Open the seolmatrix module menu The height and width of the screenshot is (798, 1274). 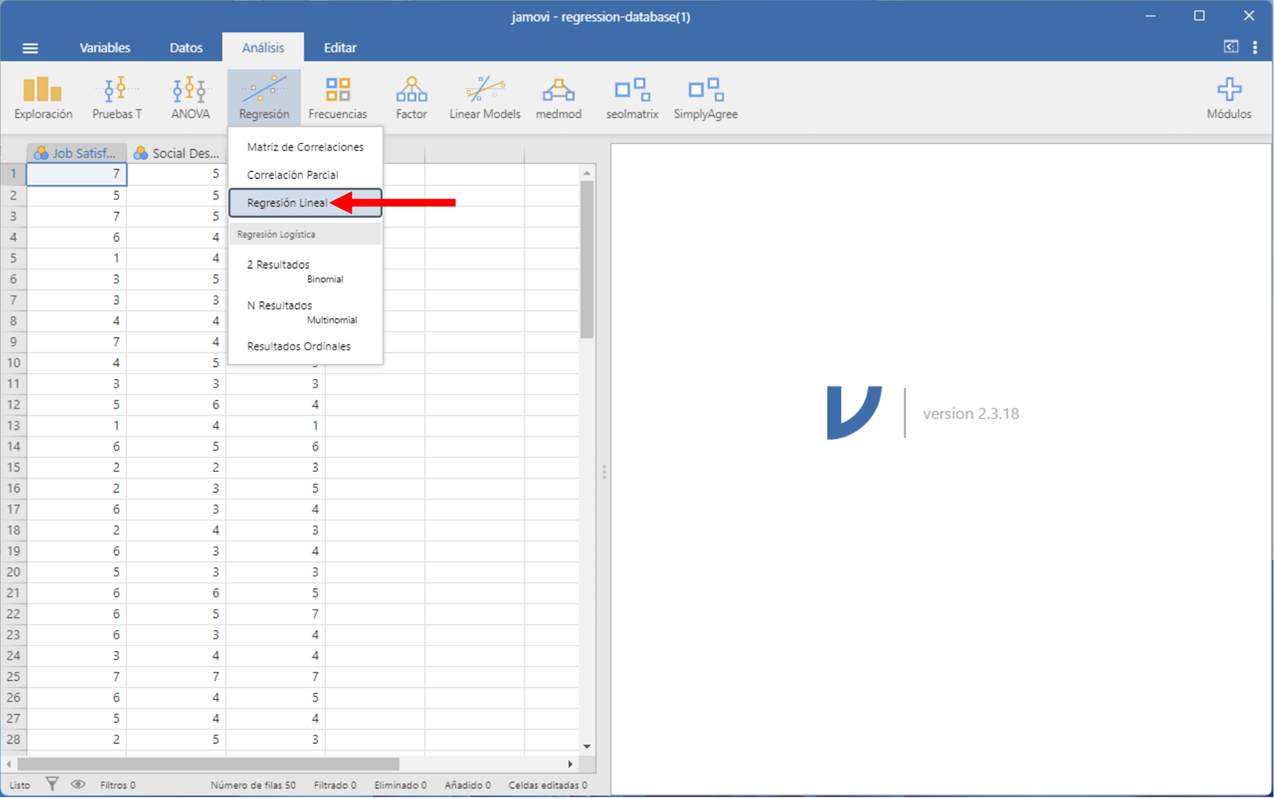pyautogui.click(x=632, y=98)
